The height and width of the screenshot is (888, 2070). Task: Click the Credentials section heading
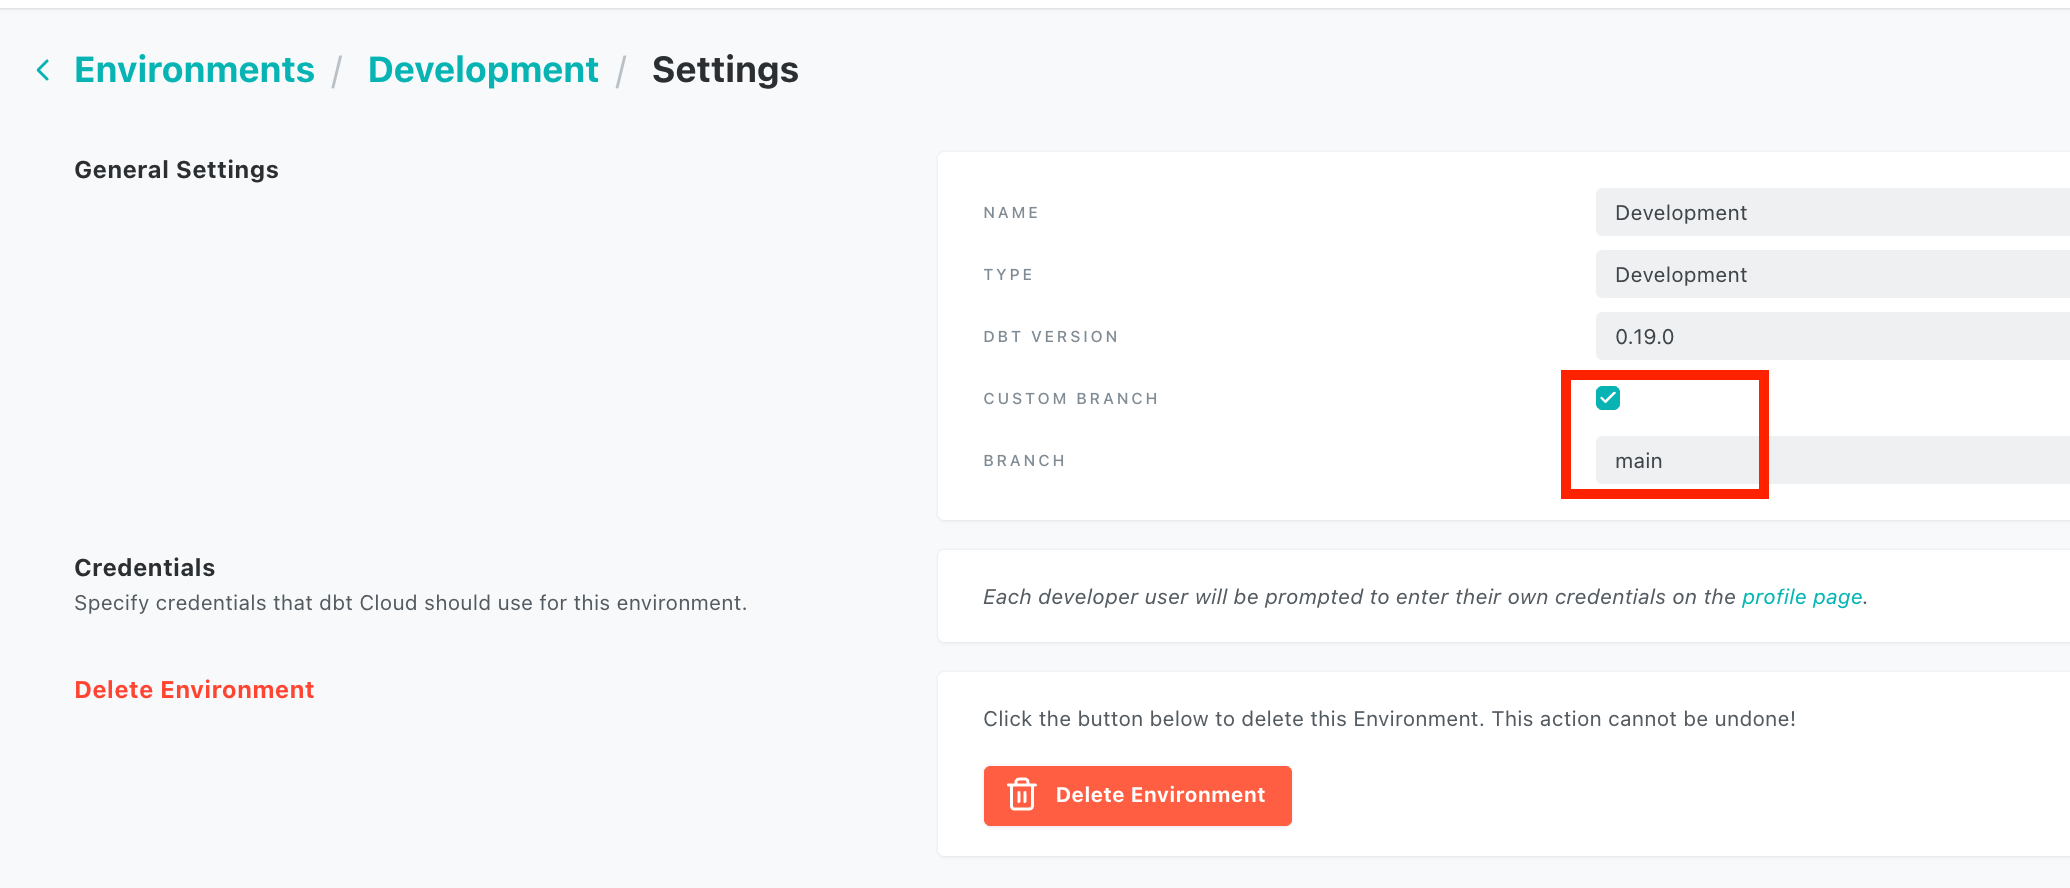(x=145, y=568)
